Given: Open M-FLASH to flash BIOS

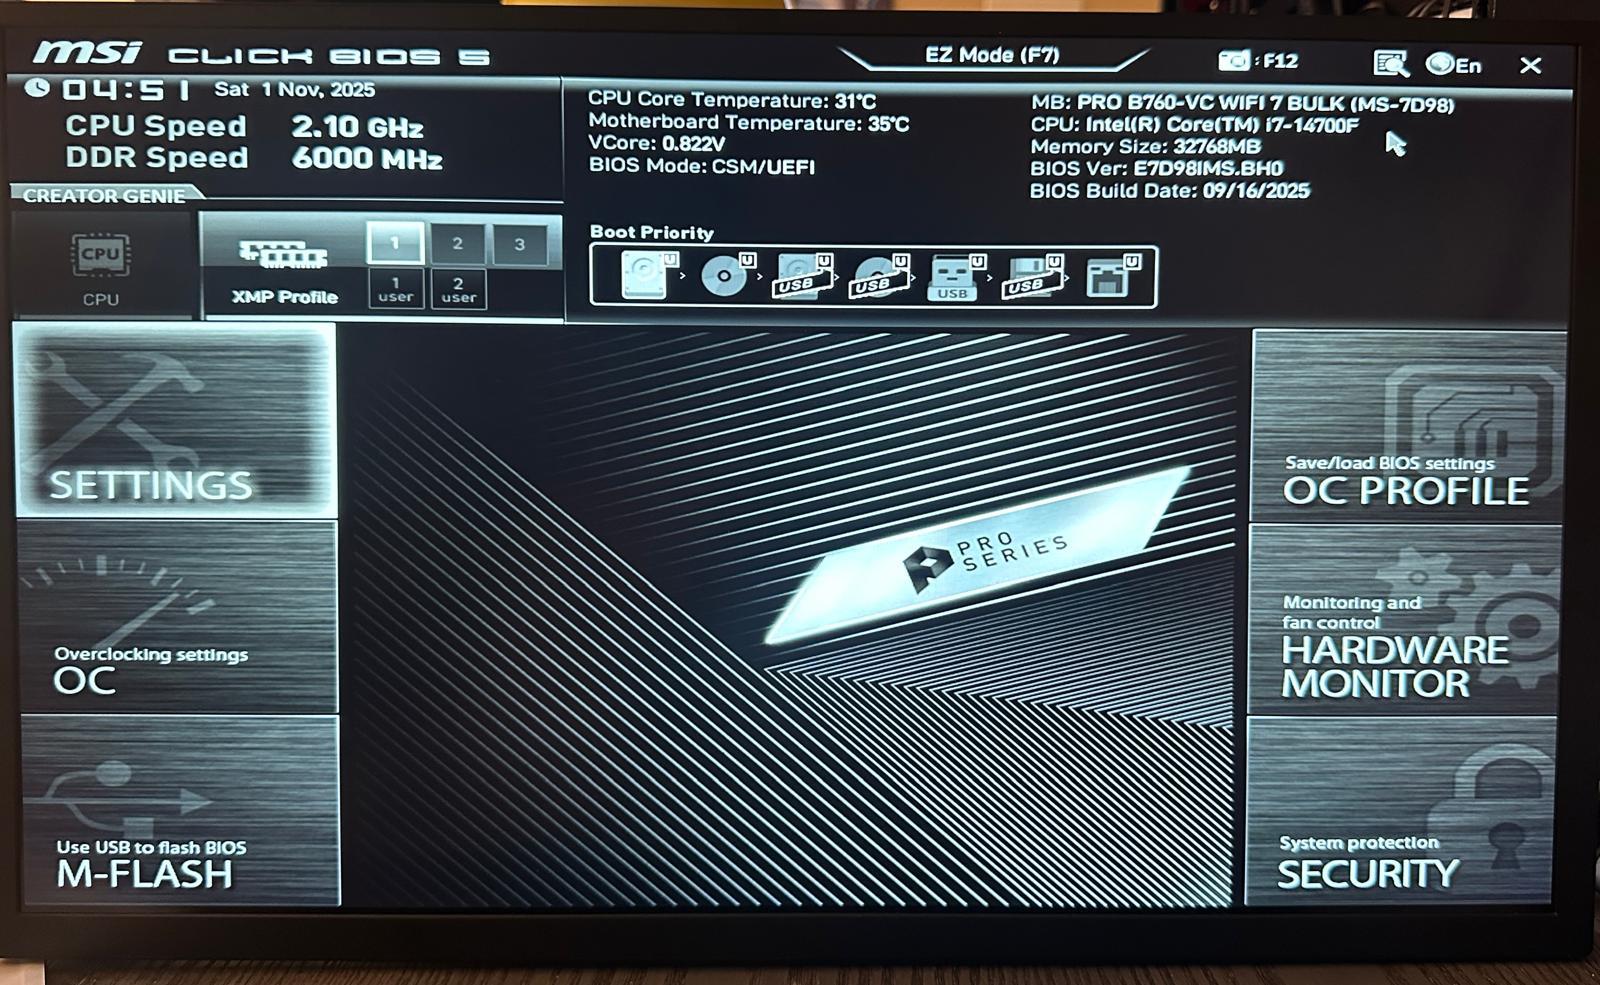Looking at the screenshot, I should coord(180,811).
